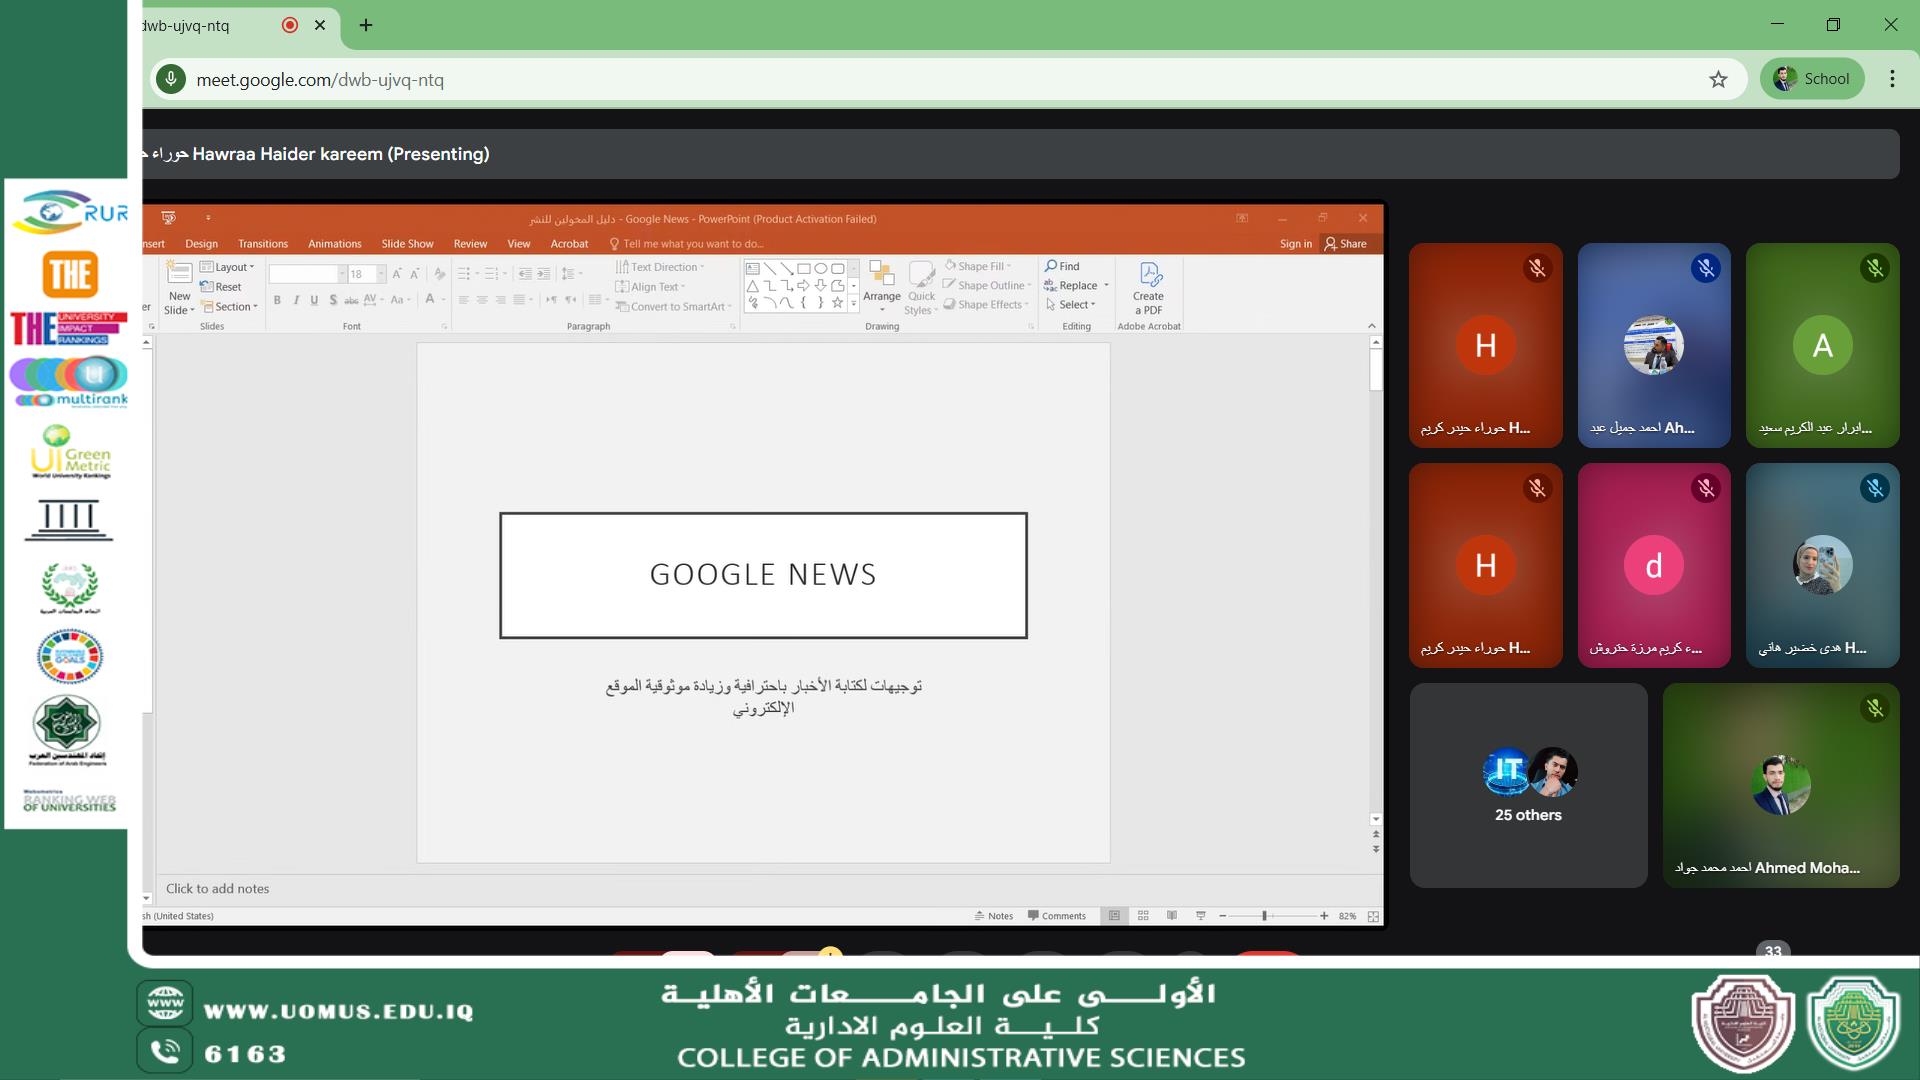Image resolution: width=1920 pixels, height=1080 pixels.
Task: Toggle Normal view in status bar
Action: point(1114,916)
